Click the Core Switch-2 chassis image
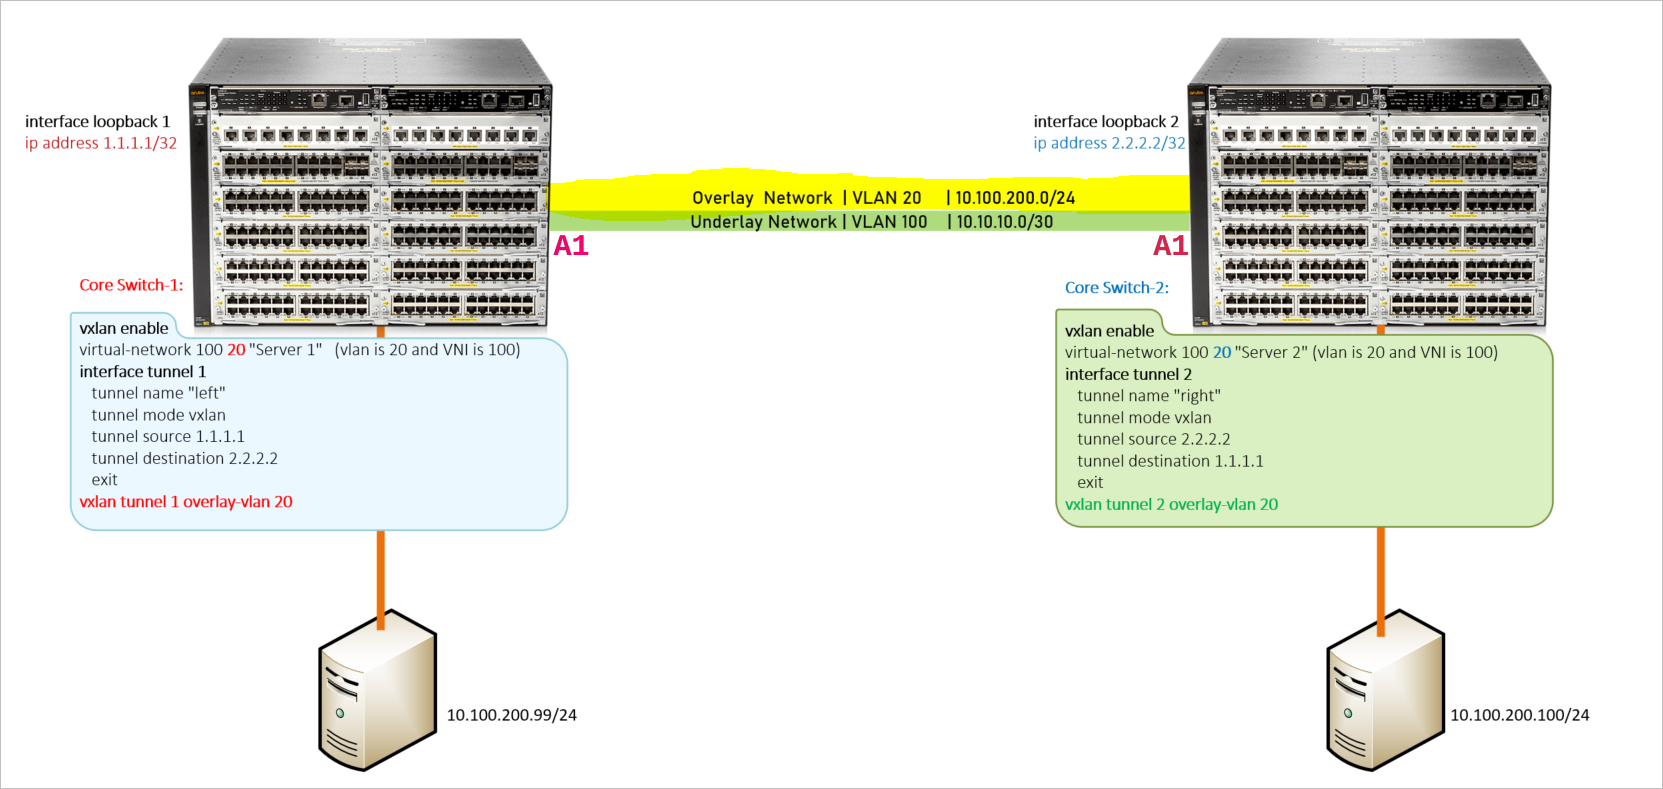This screenshot has height=789, width=1663. pos(1369,183)
